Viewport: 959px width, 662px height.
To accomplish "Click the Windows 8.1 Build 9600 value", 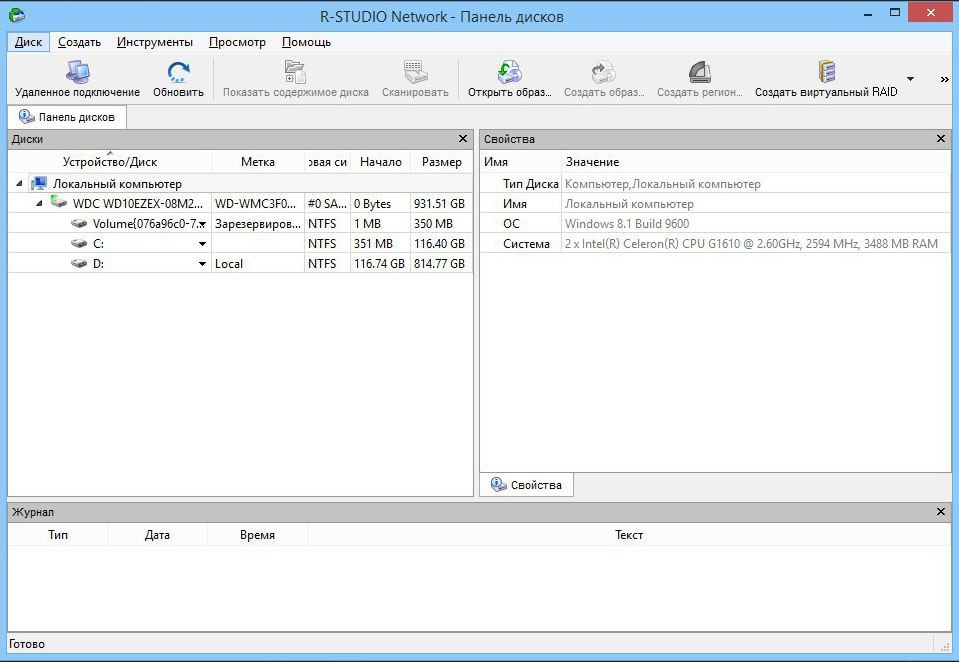I will click(627, 224).
